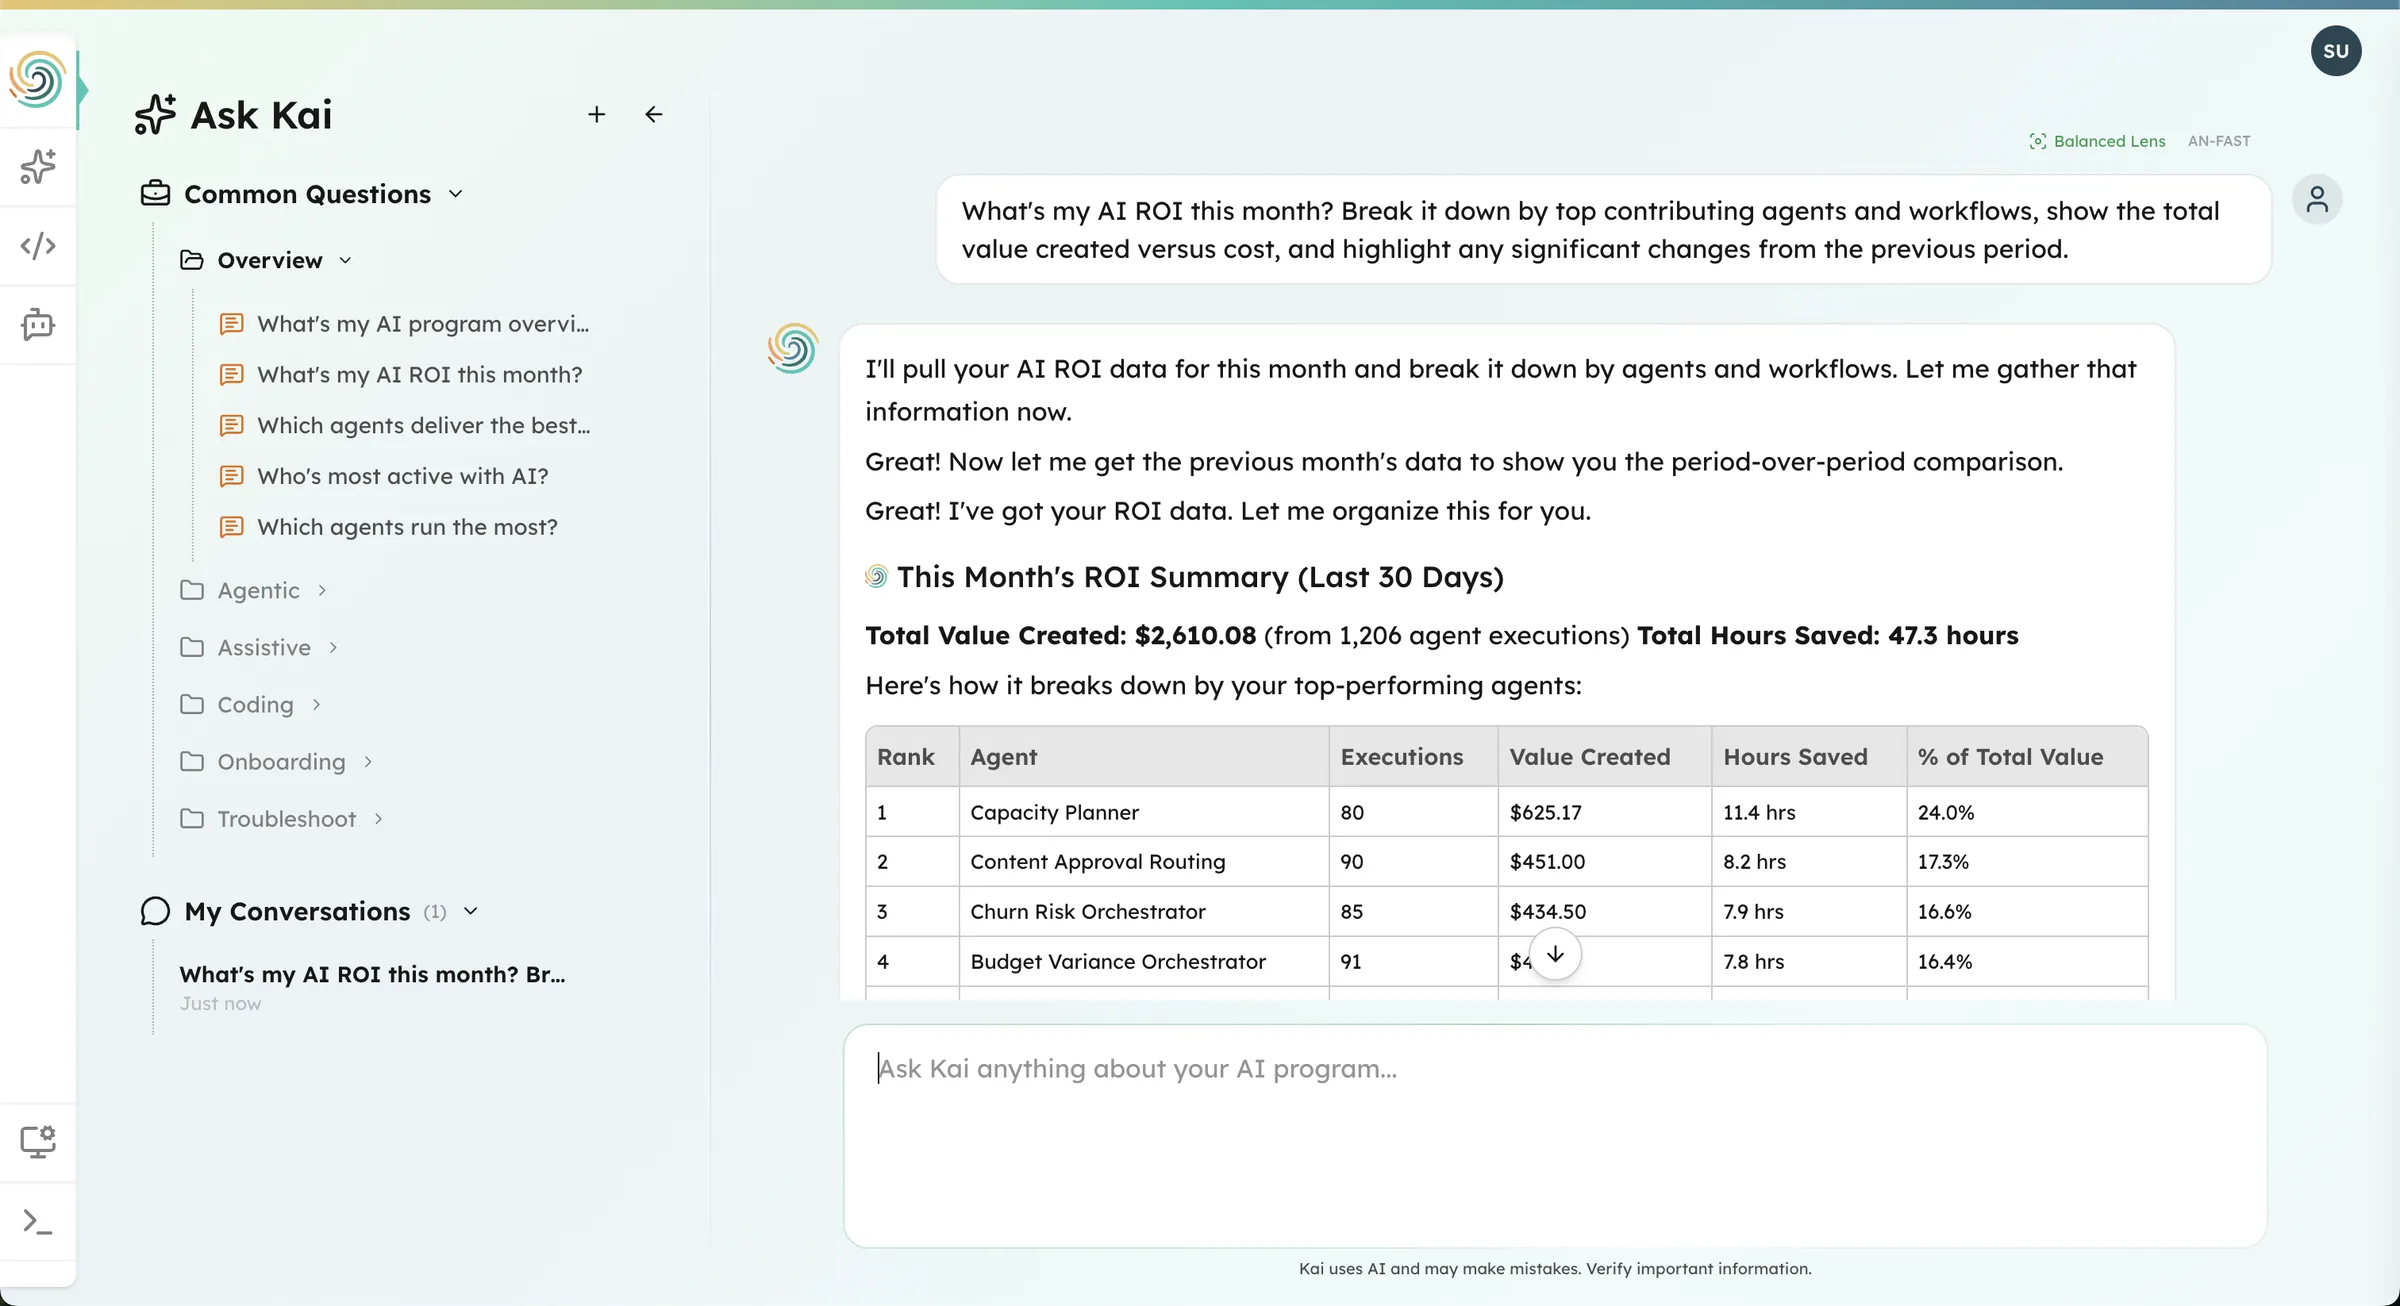Collapse the My Conversations list
This screenshot has width=2400, height=1306.
pos(471,911)
